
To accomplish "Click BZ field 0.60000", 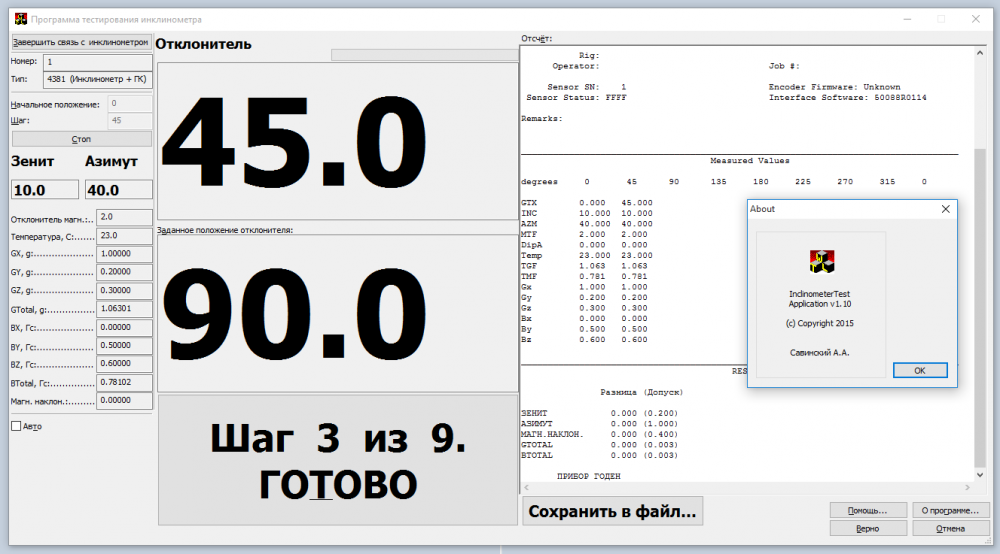I will [124, 364].
